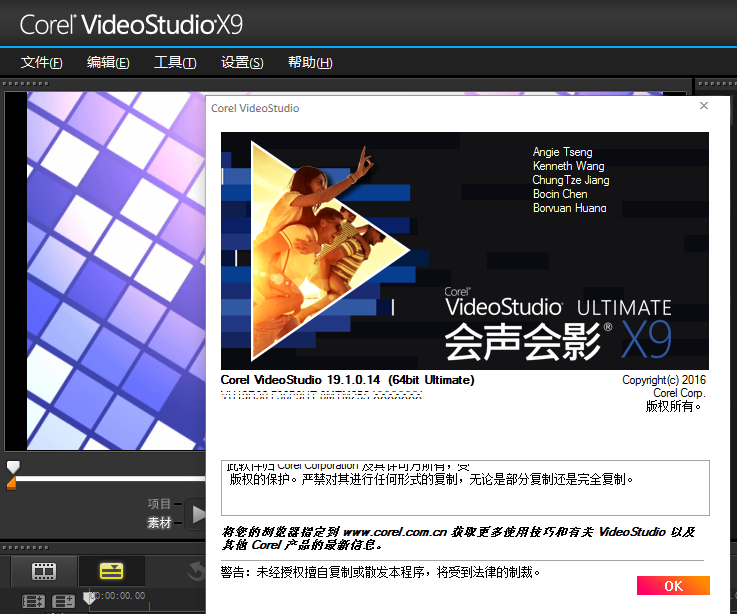
Task: Close the Corel VideoStudio about dialog
Action: [704, 105]
